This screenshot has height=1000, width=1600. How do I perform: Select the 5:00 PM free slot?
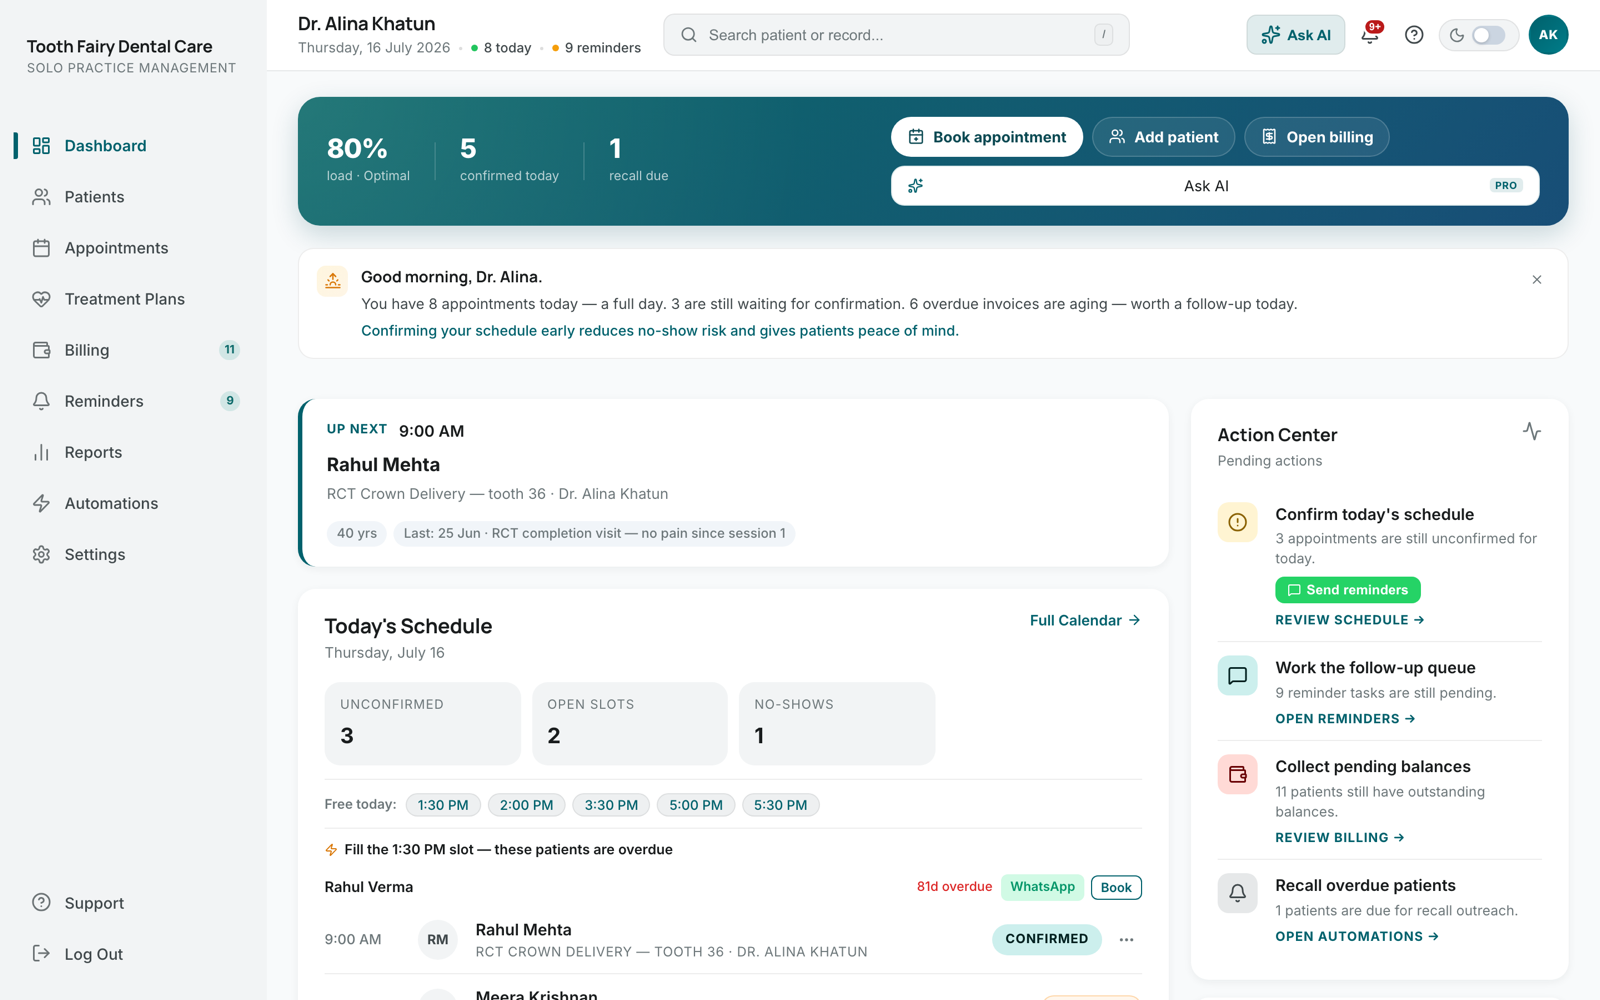(696, 805)
